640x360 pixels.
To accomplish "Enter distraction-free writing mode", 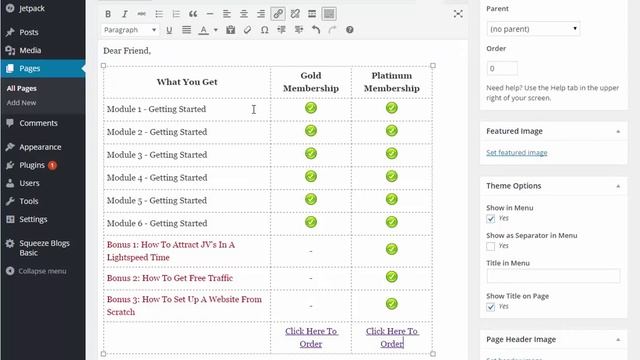I will point(458,14).
